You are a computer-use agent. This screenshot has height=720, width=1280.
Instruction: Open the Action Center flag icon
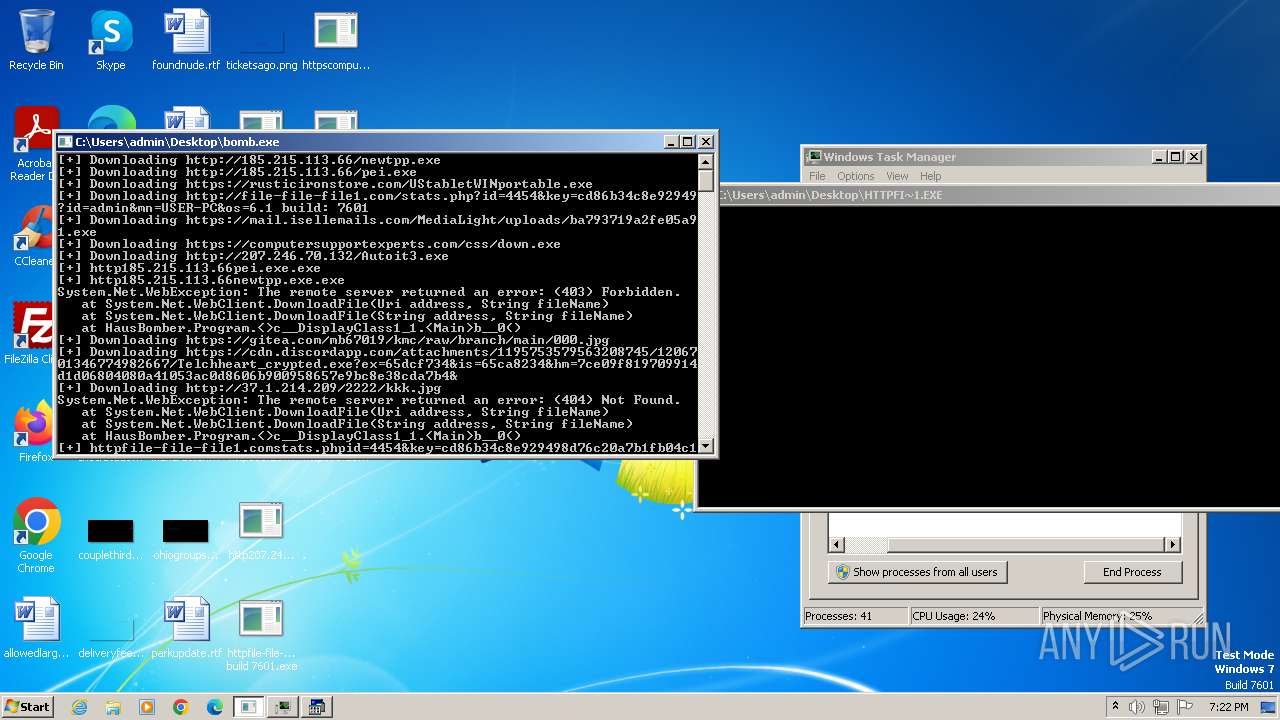pyautogui.click(x=1183, y=707)
